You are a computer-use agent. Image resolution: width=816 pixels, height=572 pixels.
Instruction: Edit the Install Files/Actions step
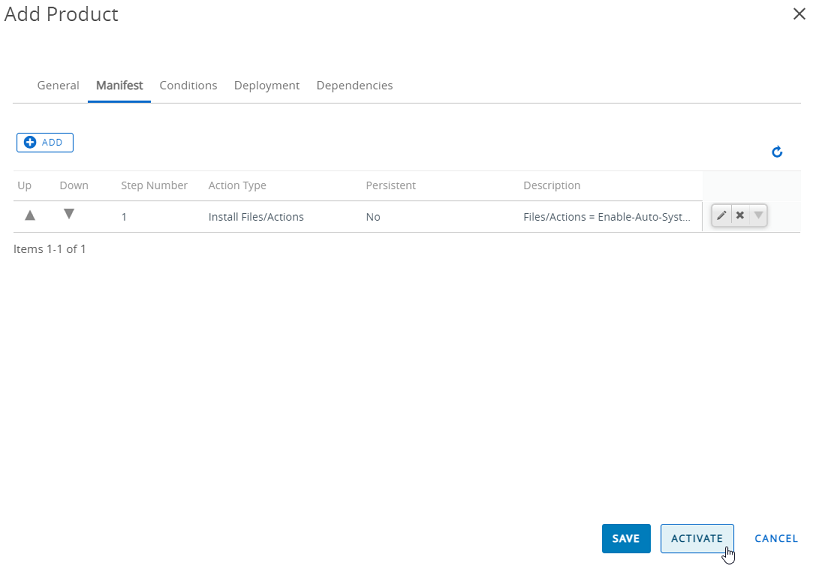[x=721, y=215]
